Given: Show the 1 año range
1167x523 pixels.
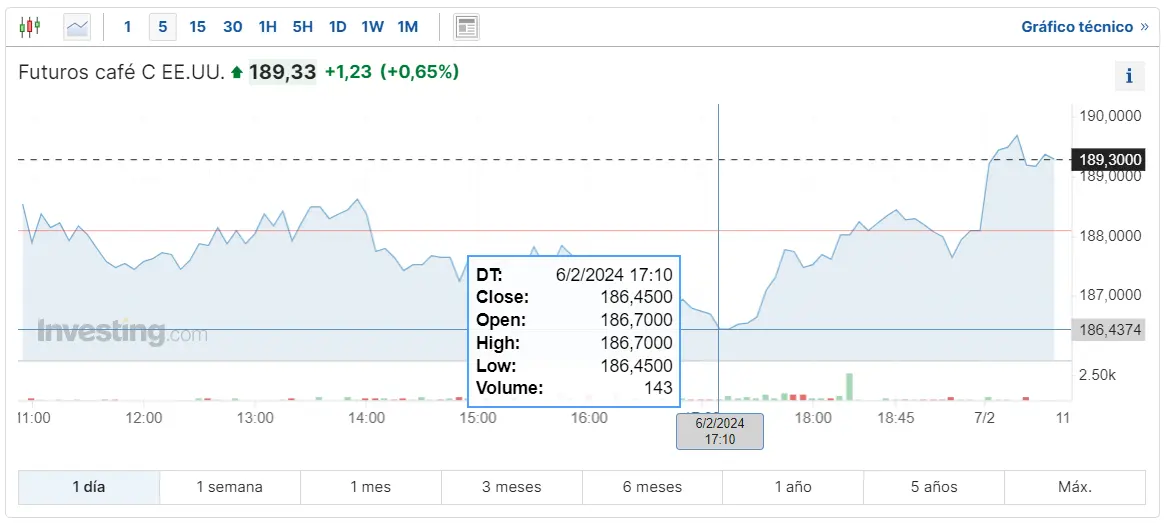Looking at the screenshot, I should click(793, 487).
